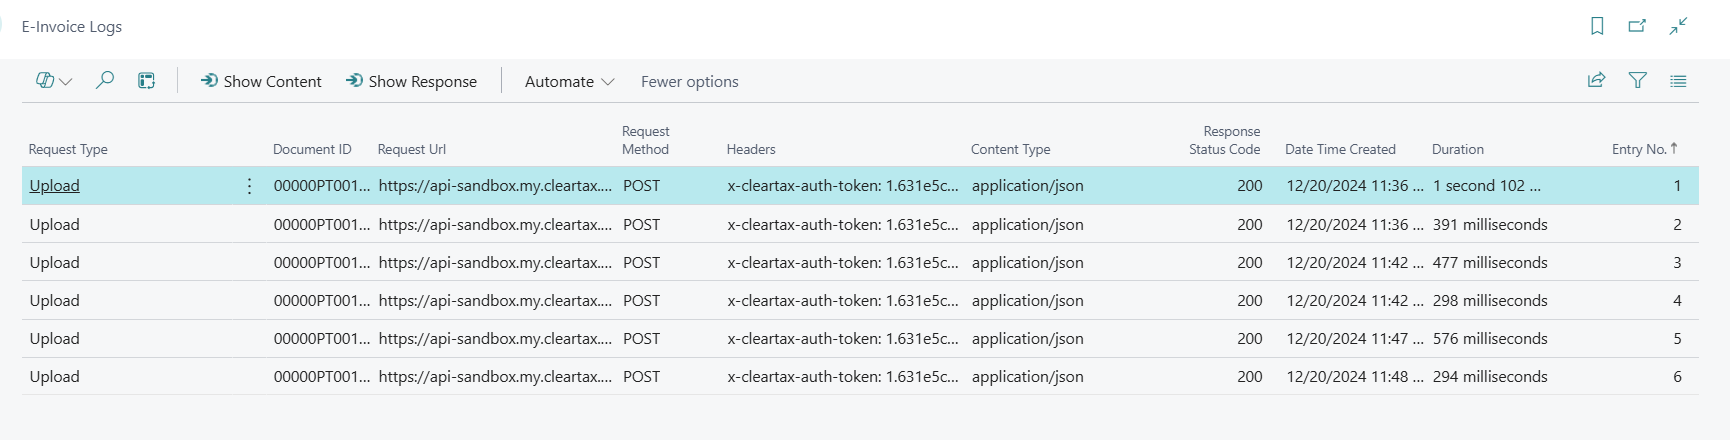Expand the Automate menu

[x=569, y=82]
